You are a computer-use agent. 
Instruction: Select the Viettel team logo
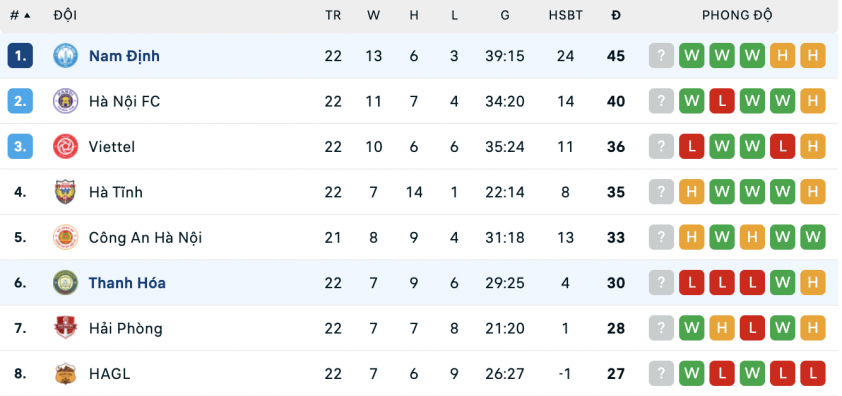(x=66, y=147)
